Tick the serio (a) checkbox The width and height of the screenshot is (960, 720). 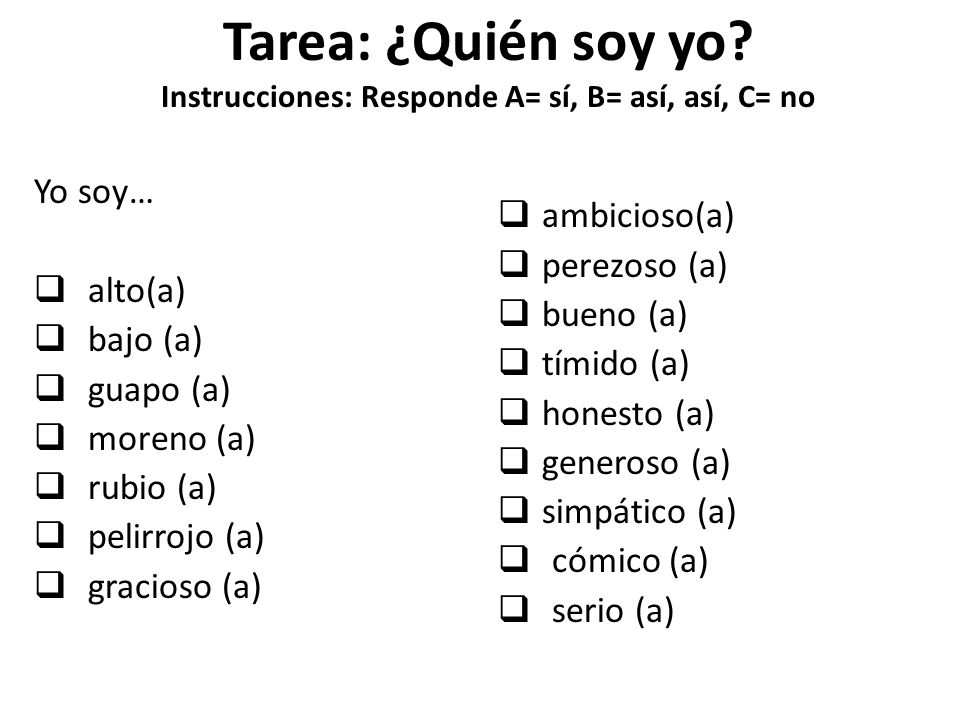point(514,609)
